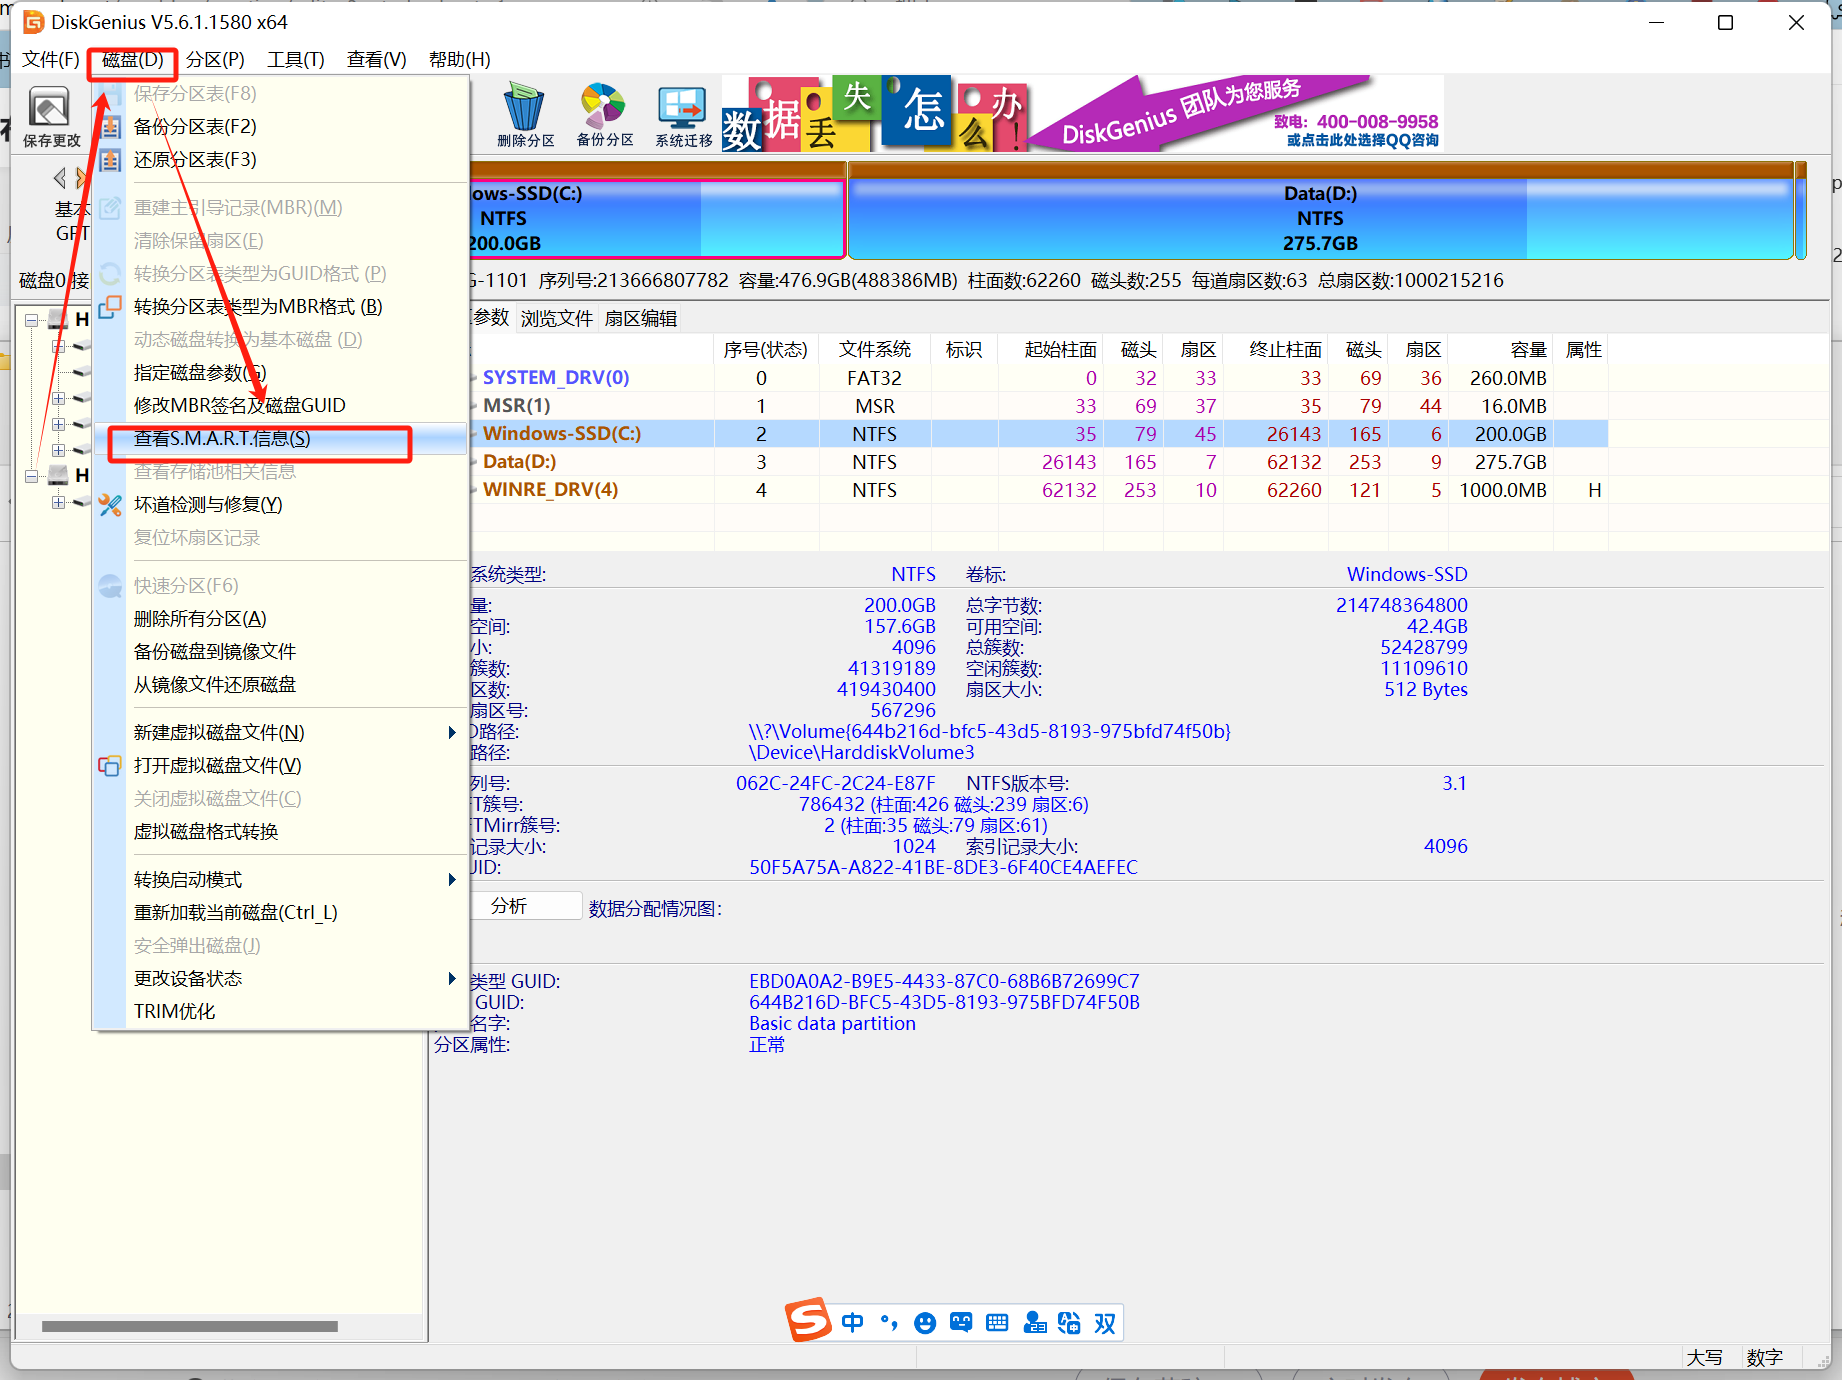Choose 转换分区表类型为MBR格式 (B)
Image resolution: width=1842 pixels, height=1380 pixels.
[280, 307]
